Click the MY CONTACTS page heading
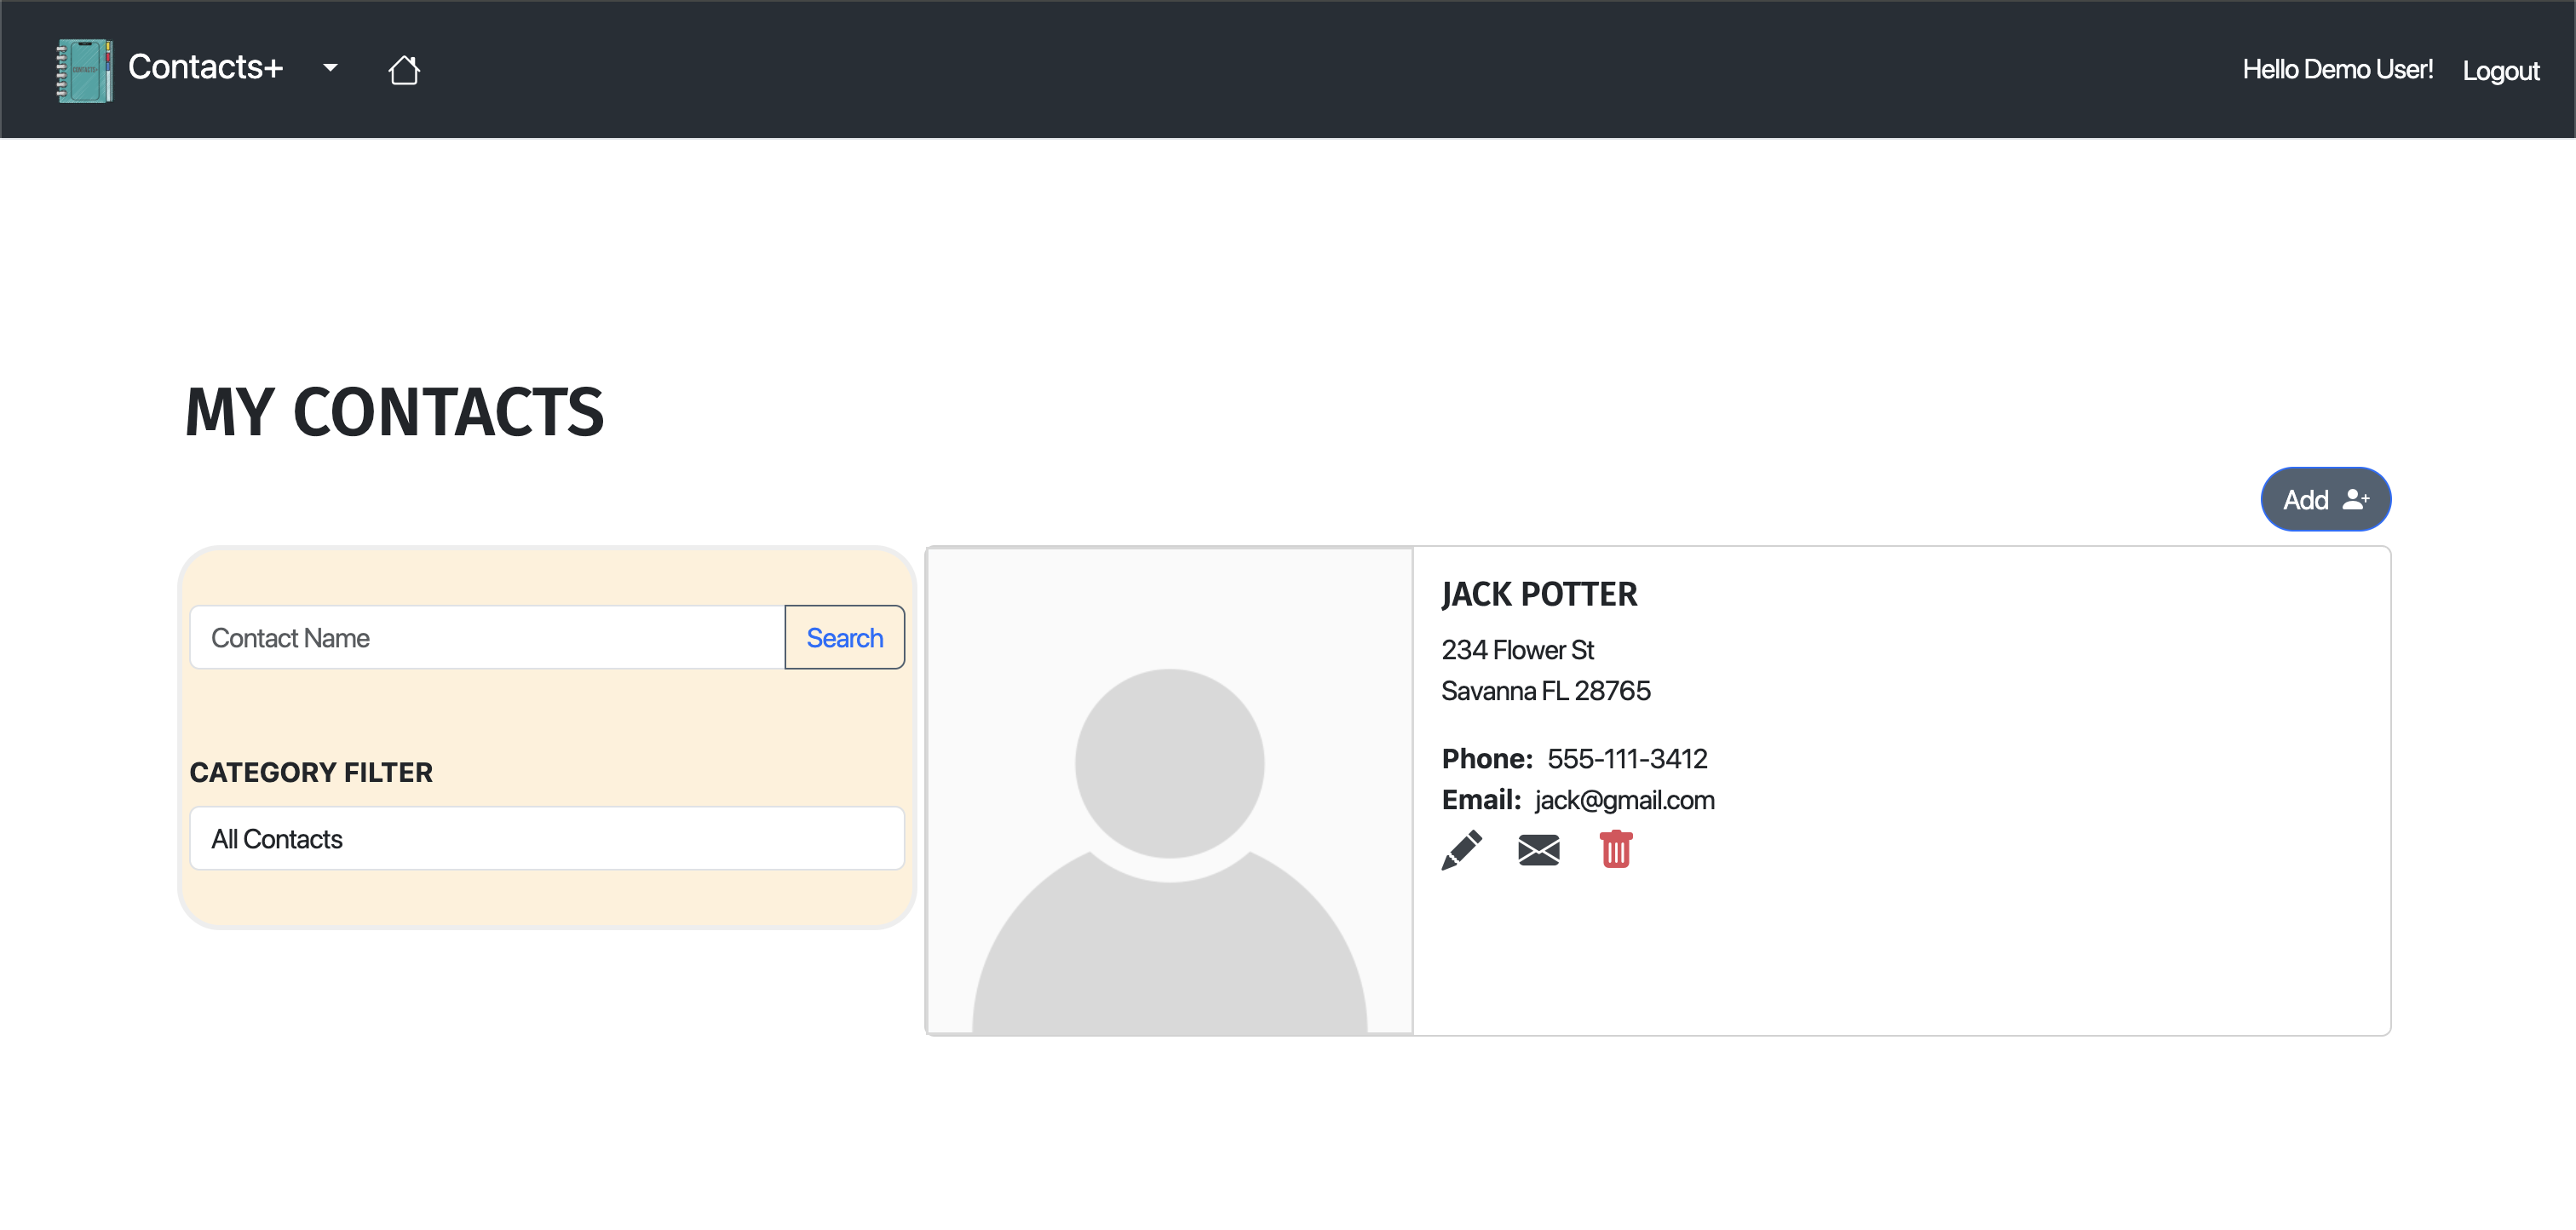This screenshot has width=2576, height=1230. coord(394,413)
